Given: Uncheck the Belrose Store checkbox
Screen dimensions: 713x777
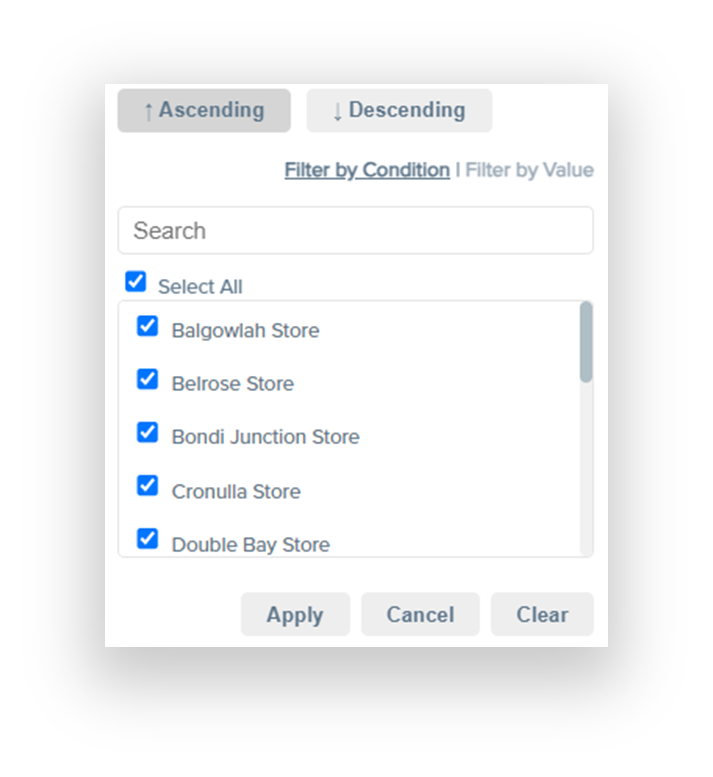Looking at the screenshot, I should click(147, 379).
